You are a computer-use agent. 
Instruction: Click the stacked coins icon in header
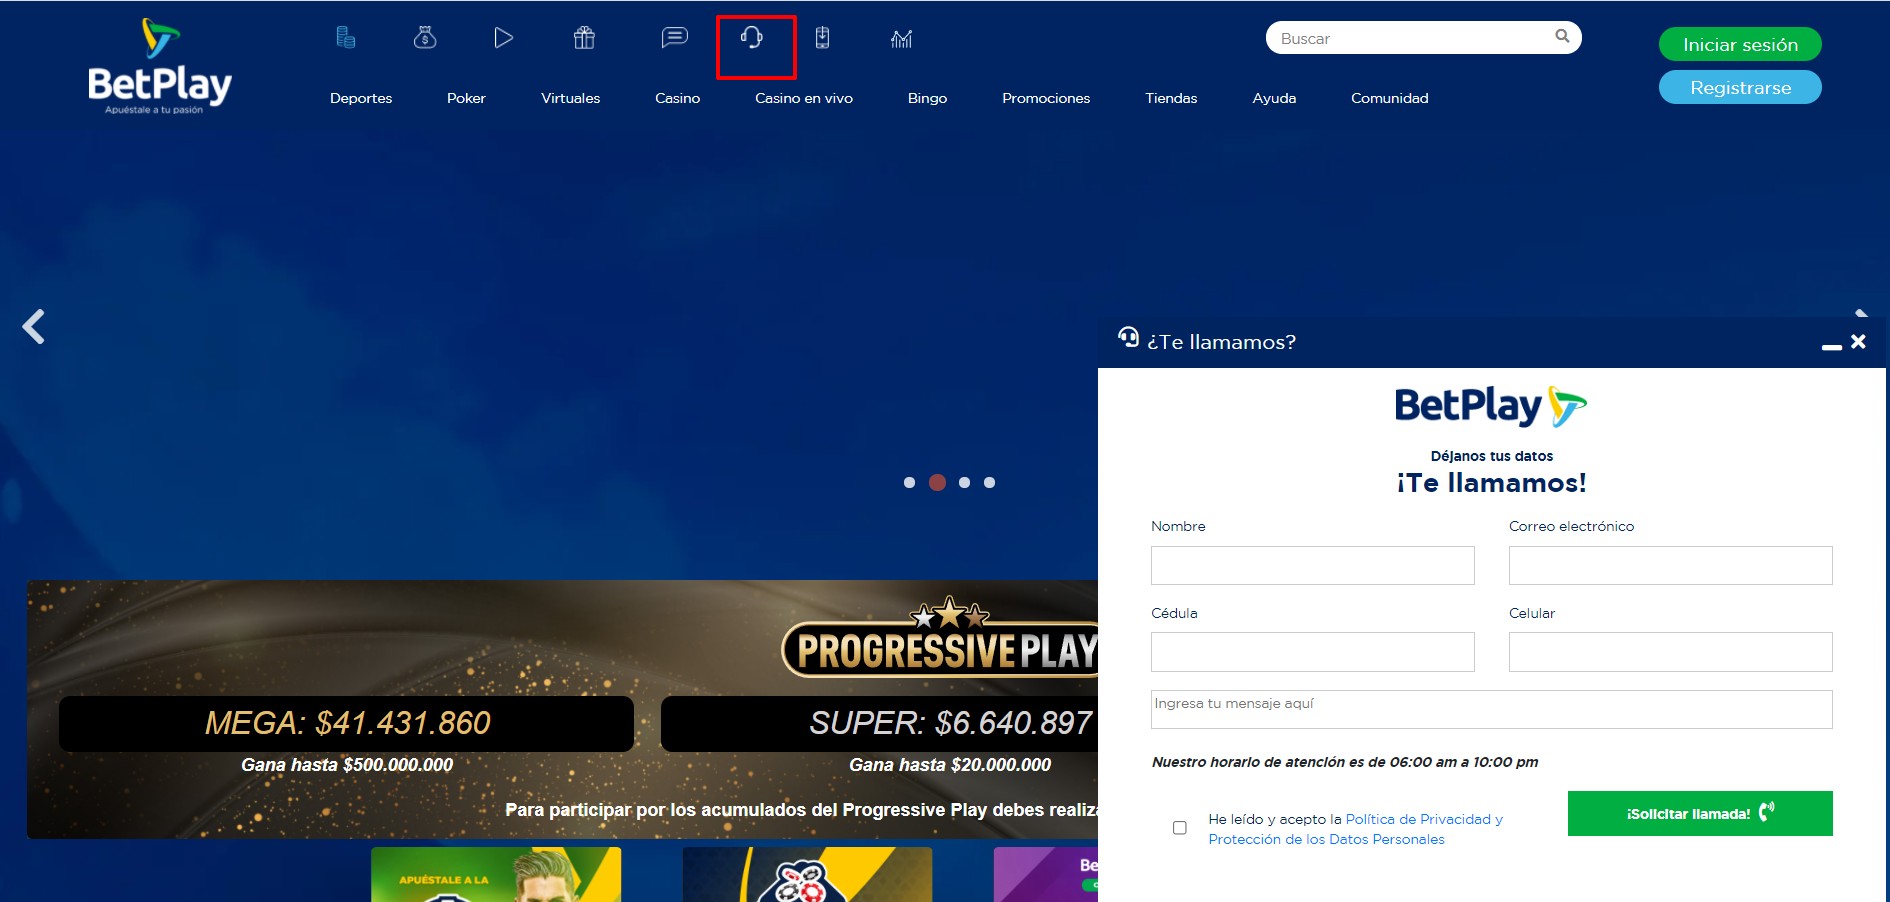(x=346, y=38)
